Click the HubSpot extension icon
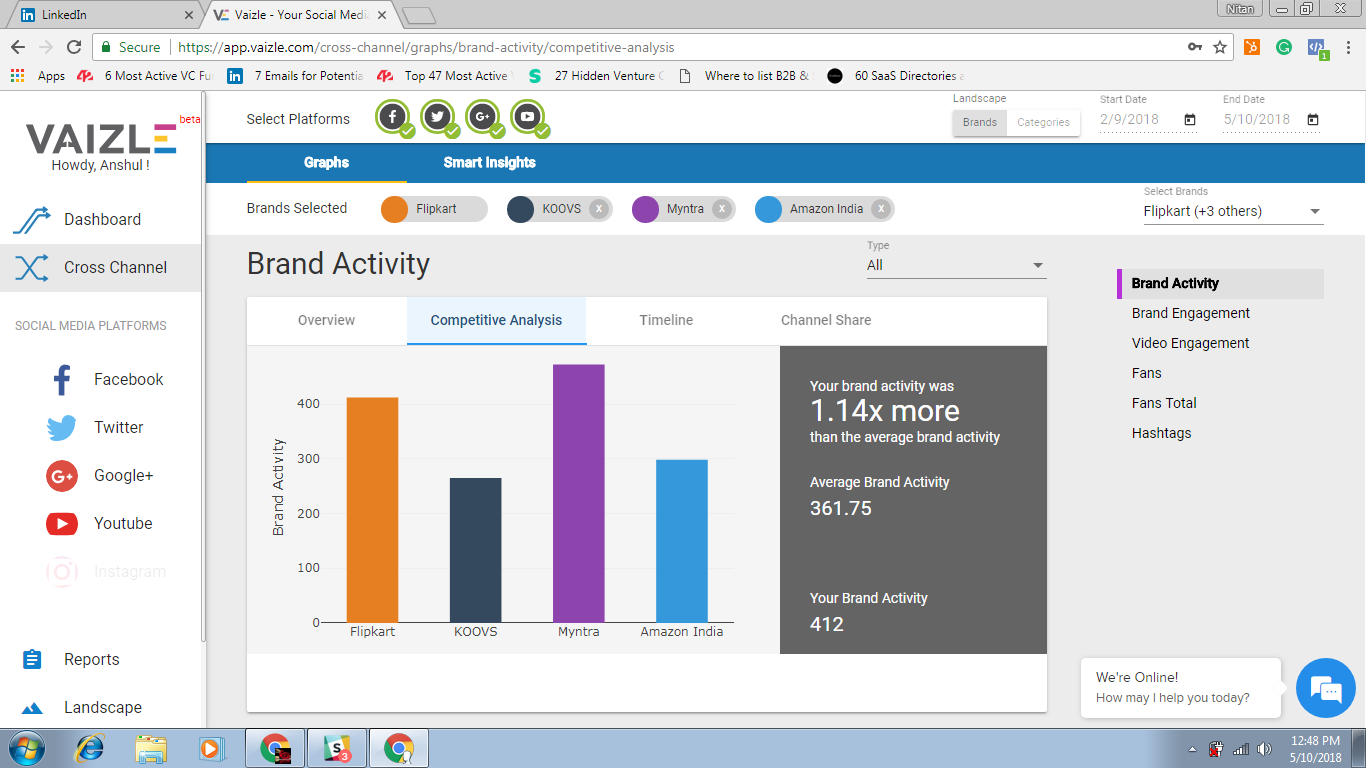 [1251, 47]
